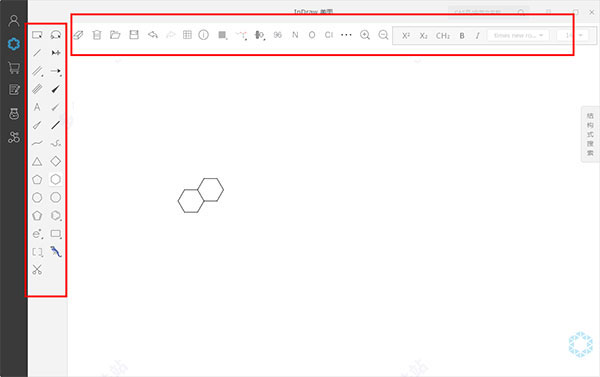The width and height of the screenshot is (600, 377).
Task: Click the info circle icon
Action: pos(204,35)
